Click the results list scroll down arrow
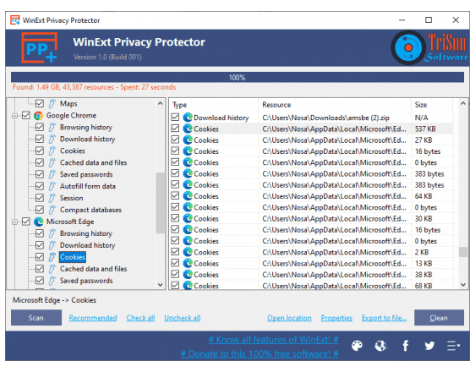The image size is (474, 369). [463, 285]
